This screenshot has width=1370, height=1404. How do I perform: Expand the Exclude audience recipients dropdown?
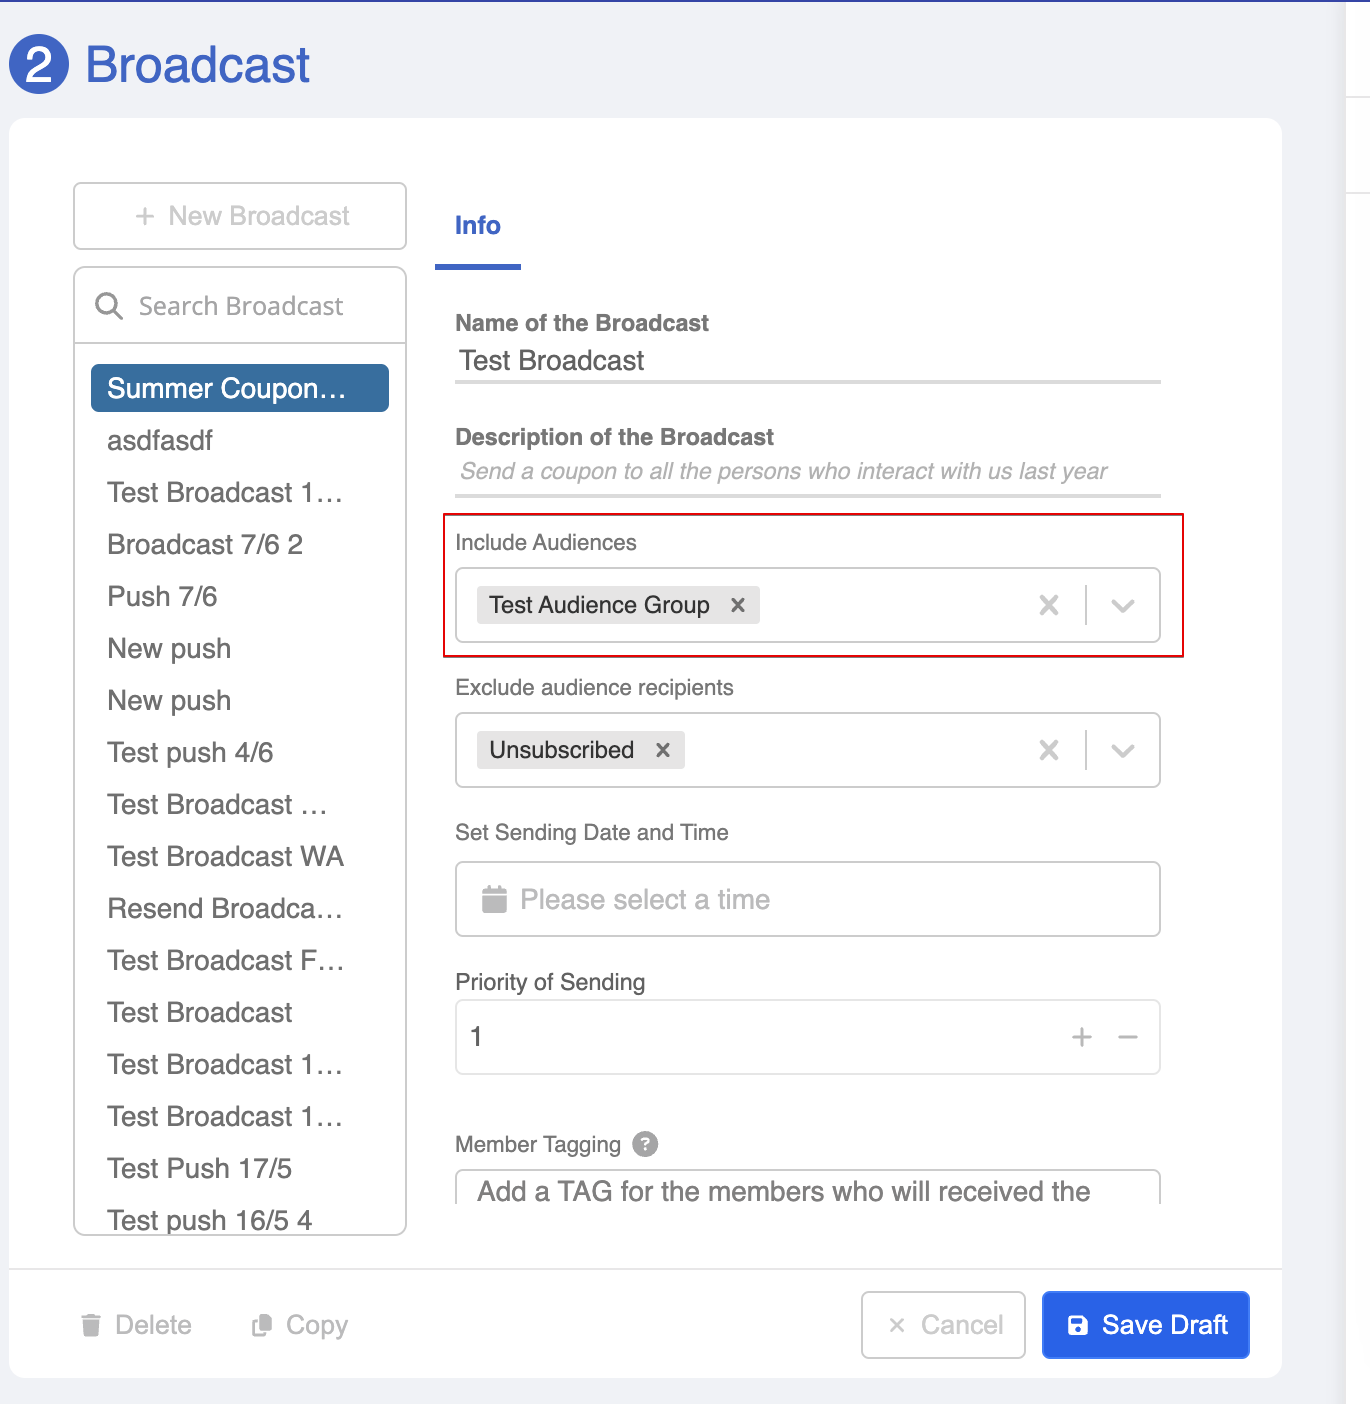[x=1123, y=750]
